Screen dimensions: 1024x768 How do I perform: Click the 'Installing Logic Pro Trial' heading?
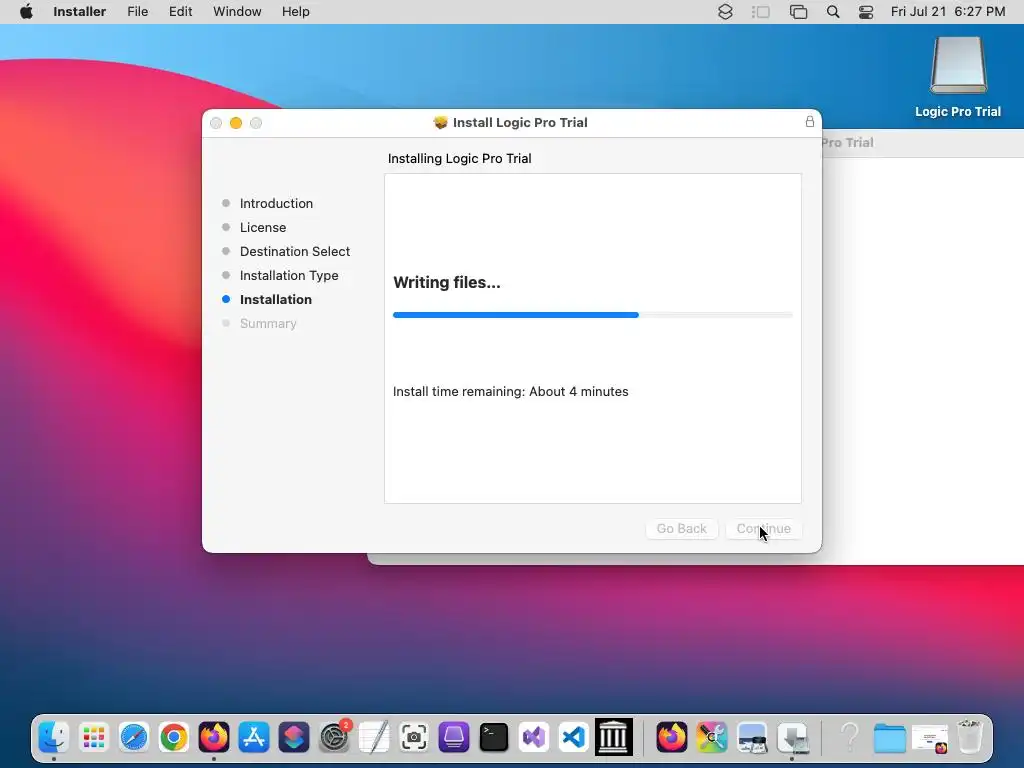[460, 158]
